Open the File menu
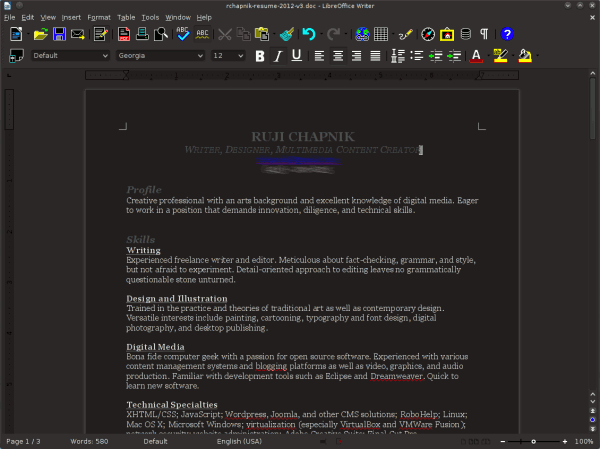 click(x=10, y=18)
